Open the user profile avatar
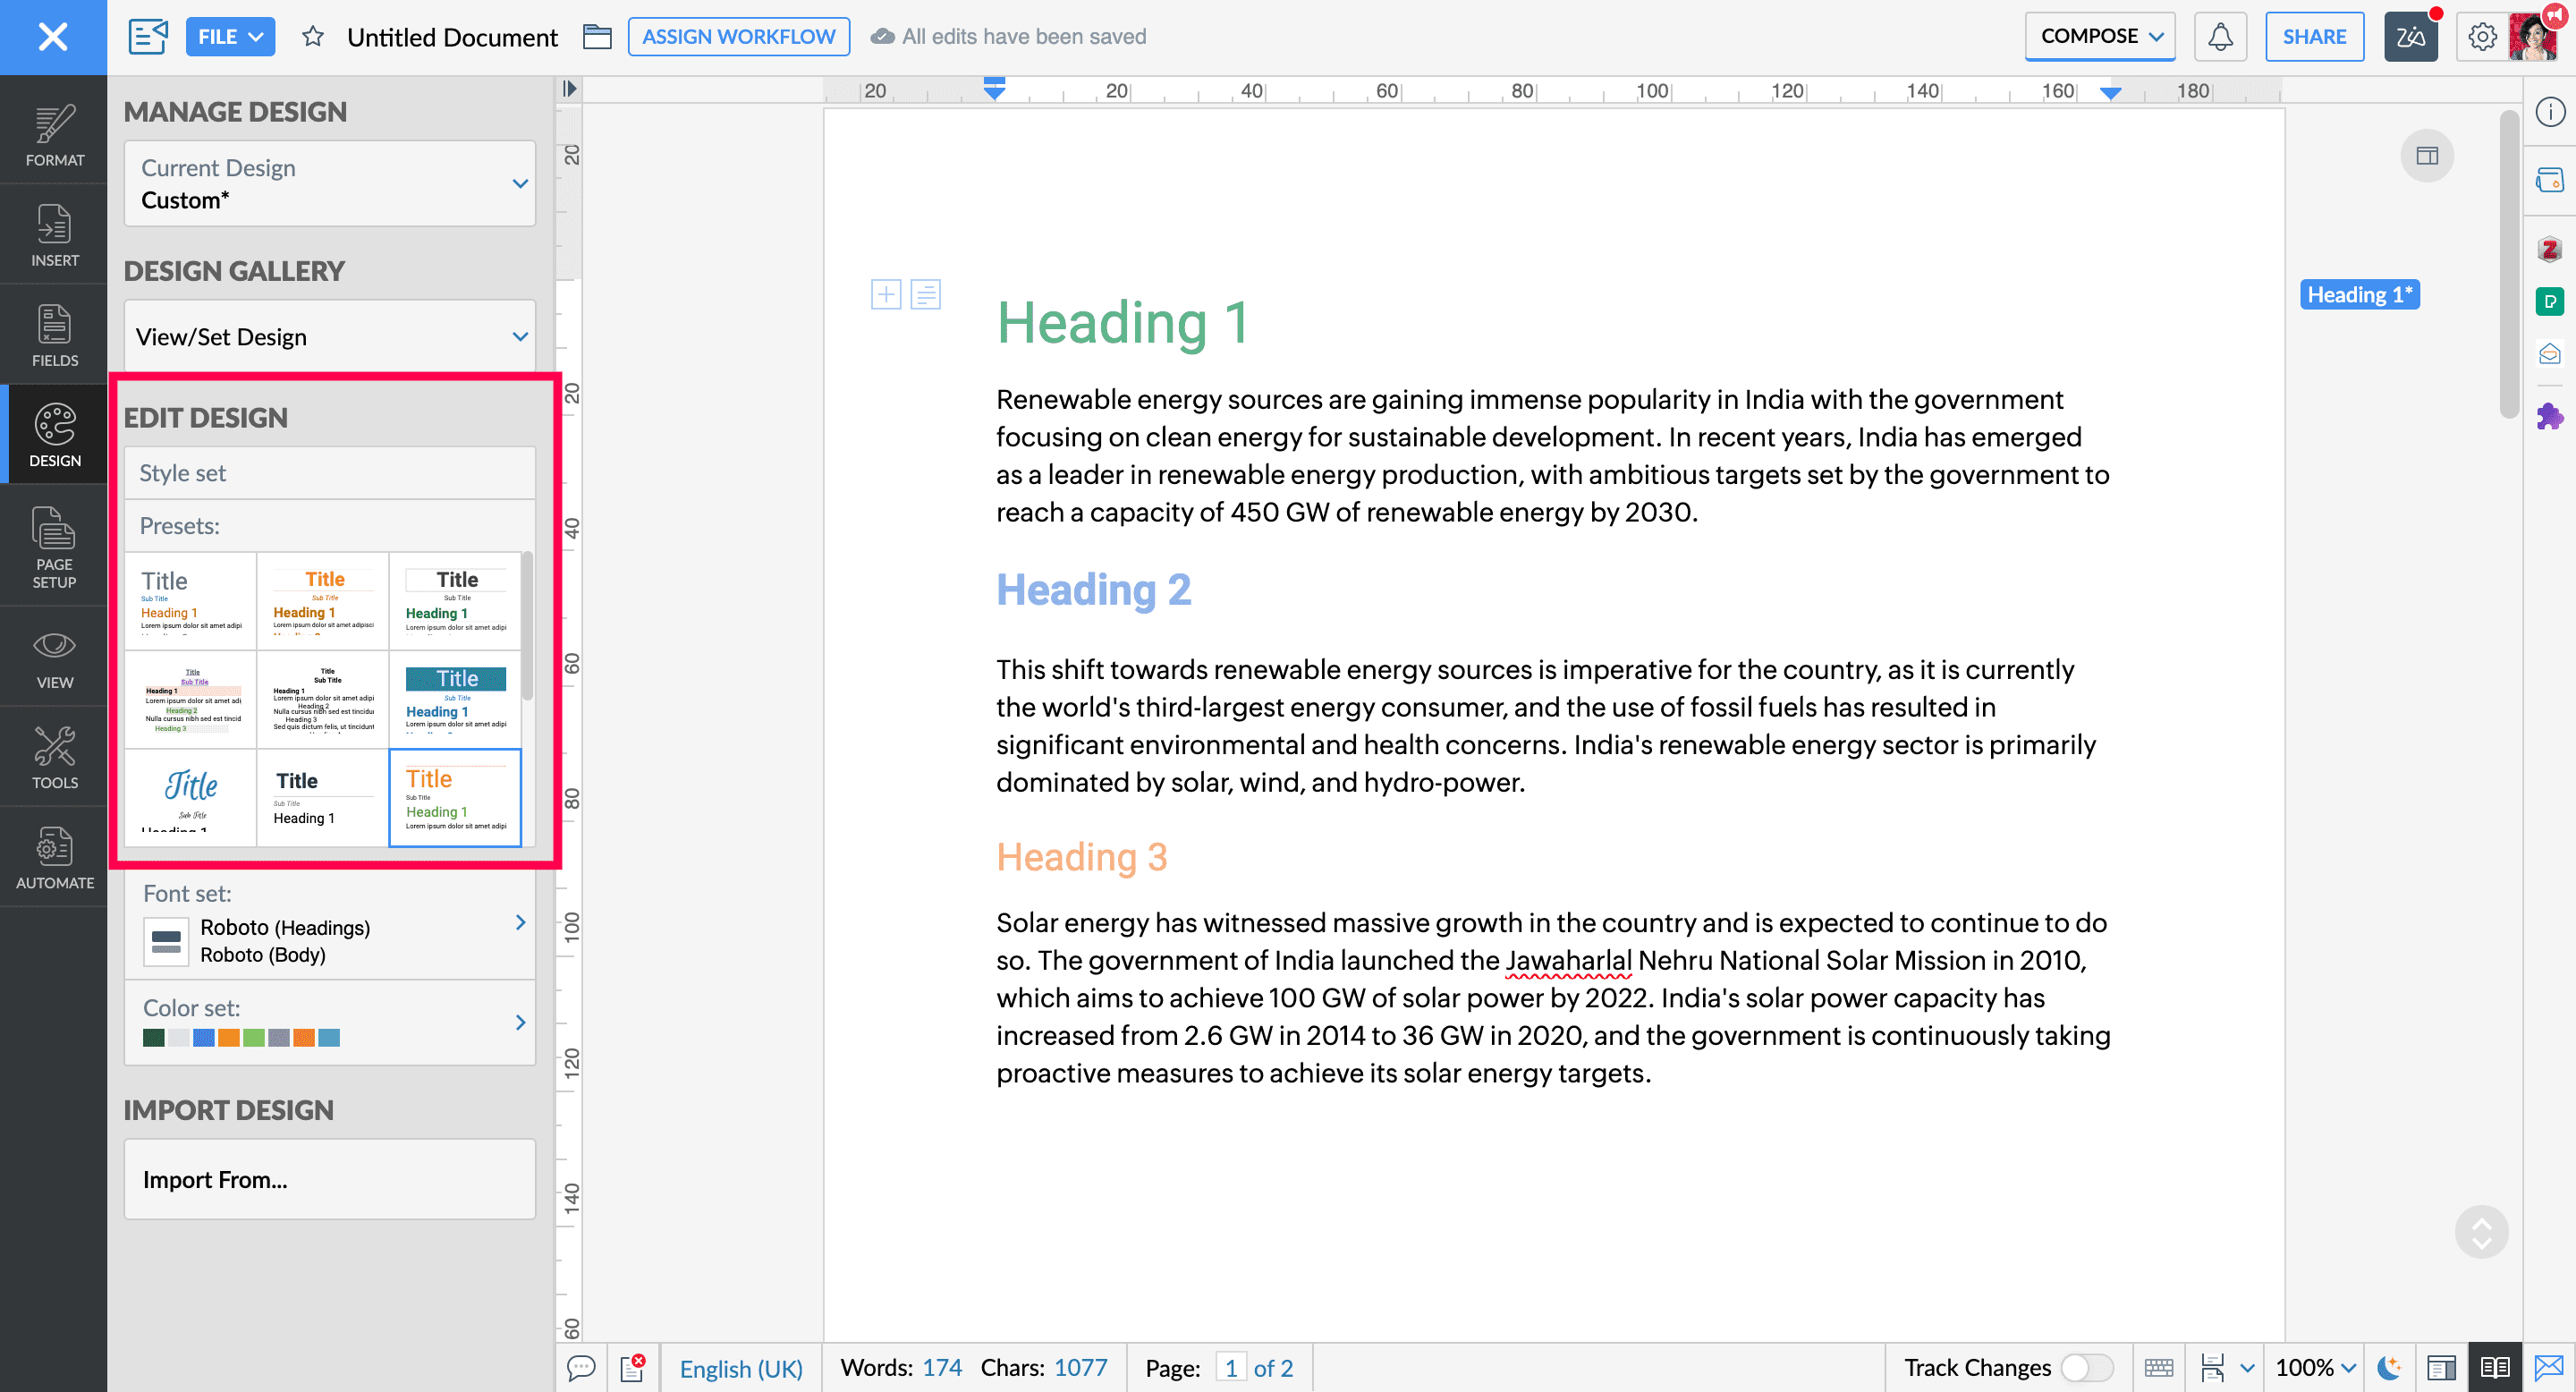2576x1392 pixels. [2535, 37]
